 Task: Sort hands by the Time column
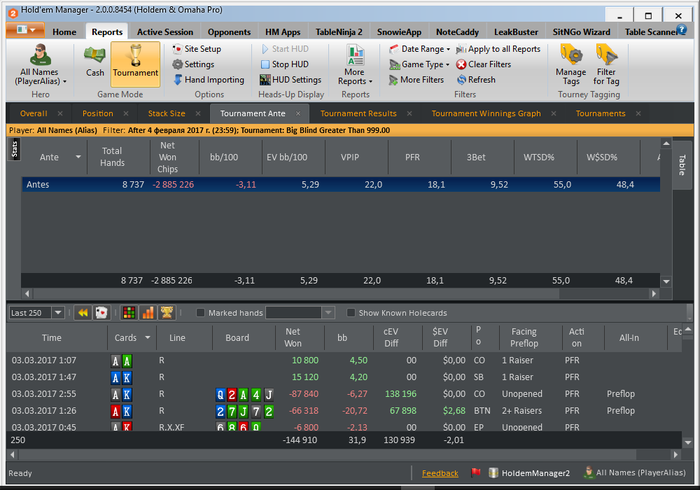[x=52, y=338]
